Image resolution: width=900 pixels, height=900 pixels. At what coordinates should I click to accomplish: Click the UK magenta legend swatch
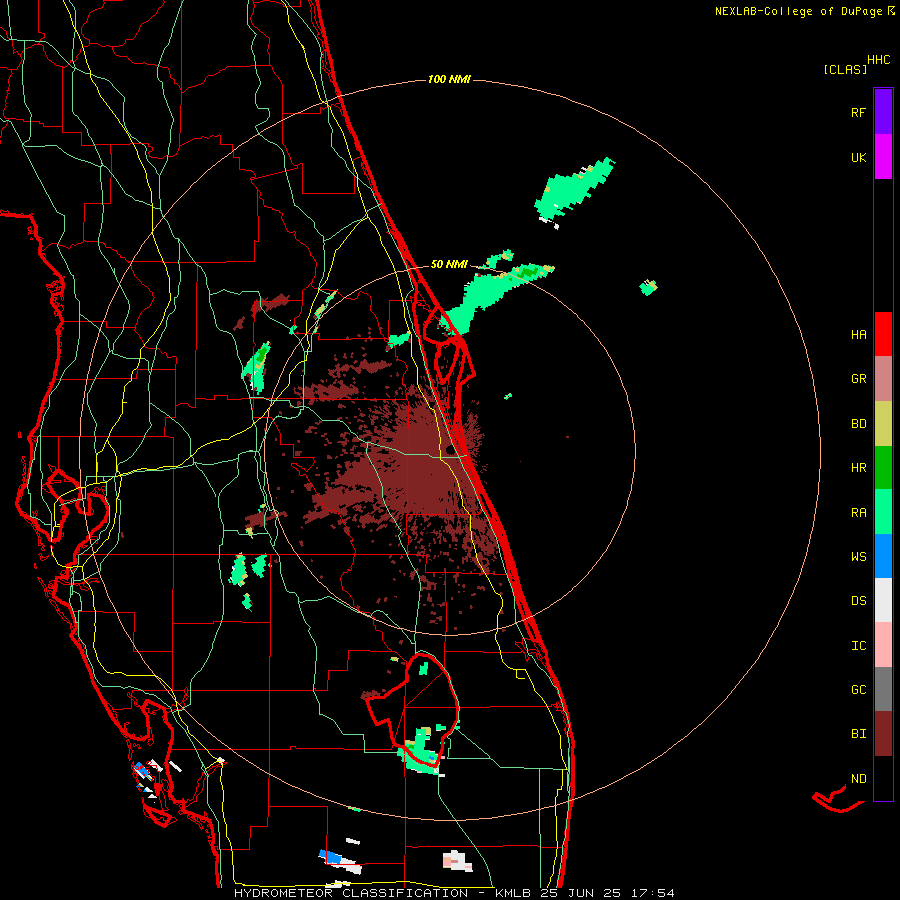[883, 157]
